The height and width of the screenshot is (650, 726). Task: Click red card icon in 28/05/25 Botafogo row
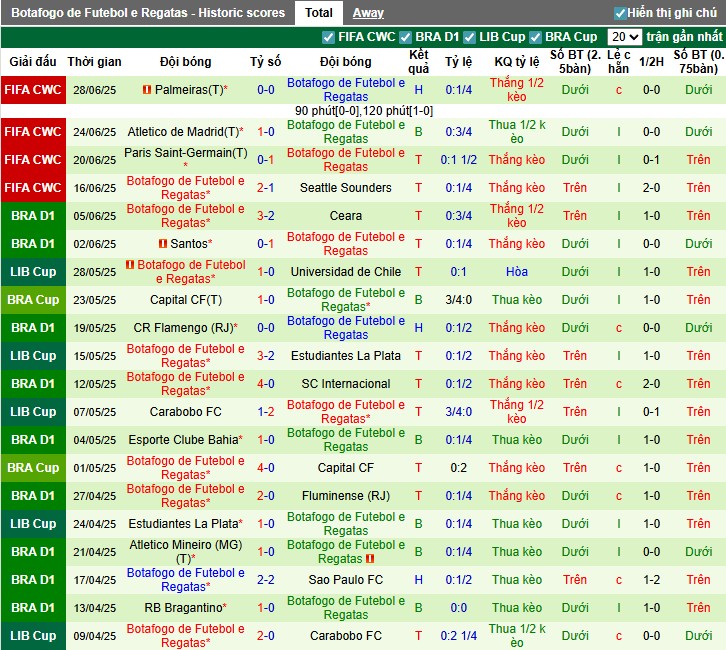pyautogui.click(x=130, y=264)
